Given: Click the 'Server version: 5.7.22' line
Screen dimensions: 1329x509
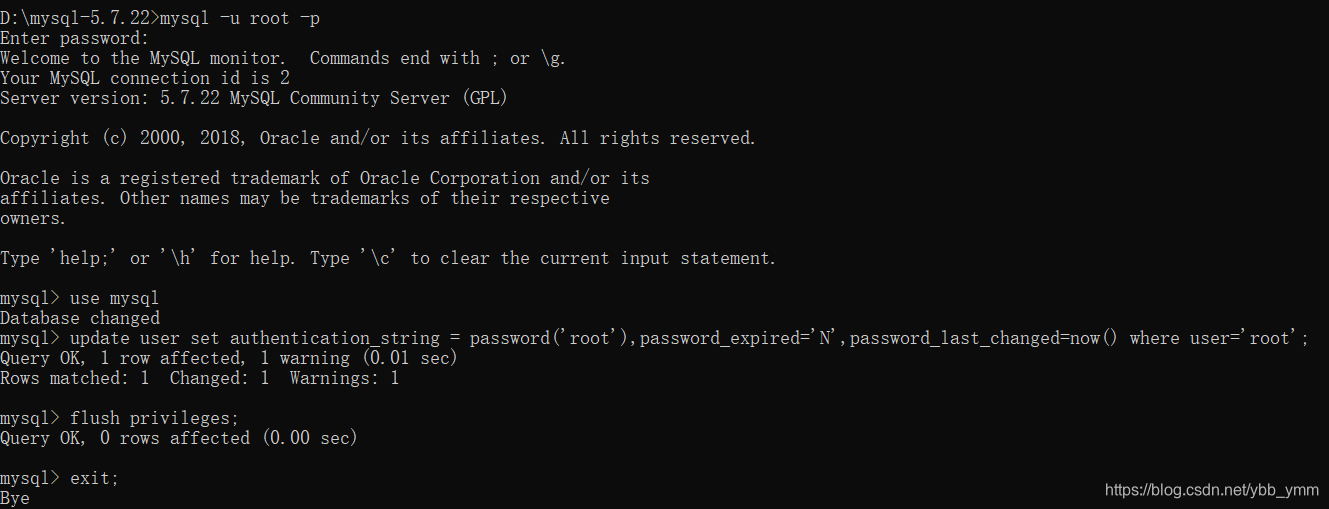Looking at the screenshot, I should 254,98.
